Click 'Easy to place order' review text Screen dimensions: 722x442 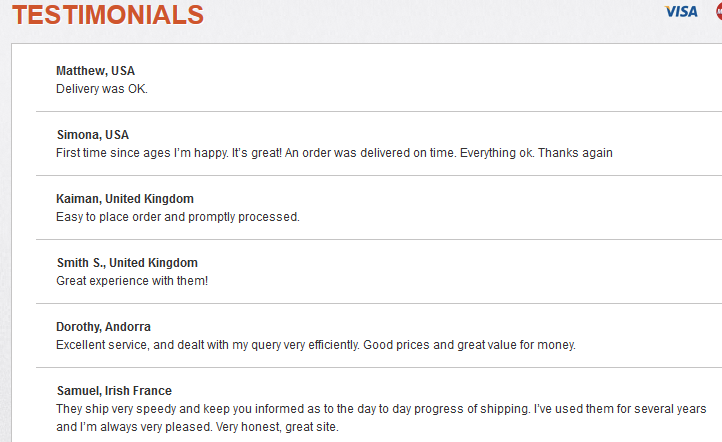tap(178, 217)
